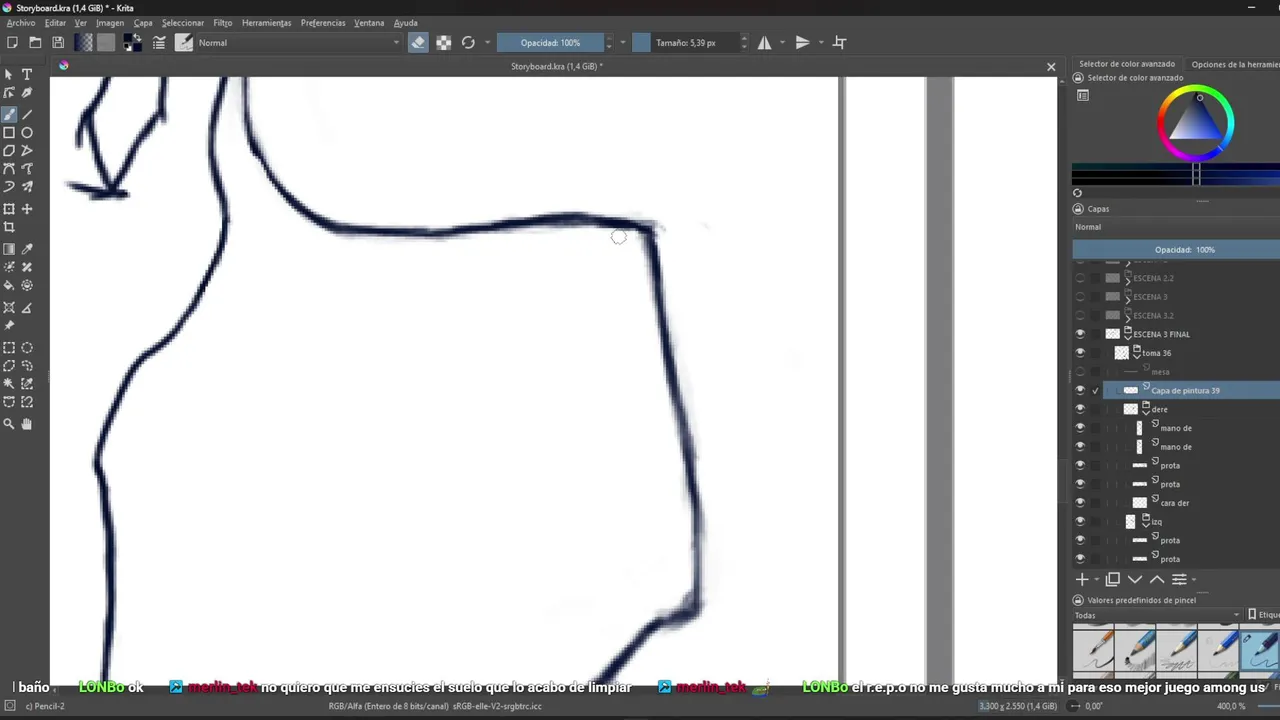Open layer properties button

click(x=1179, y=579)
